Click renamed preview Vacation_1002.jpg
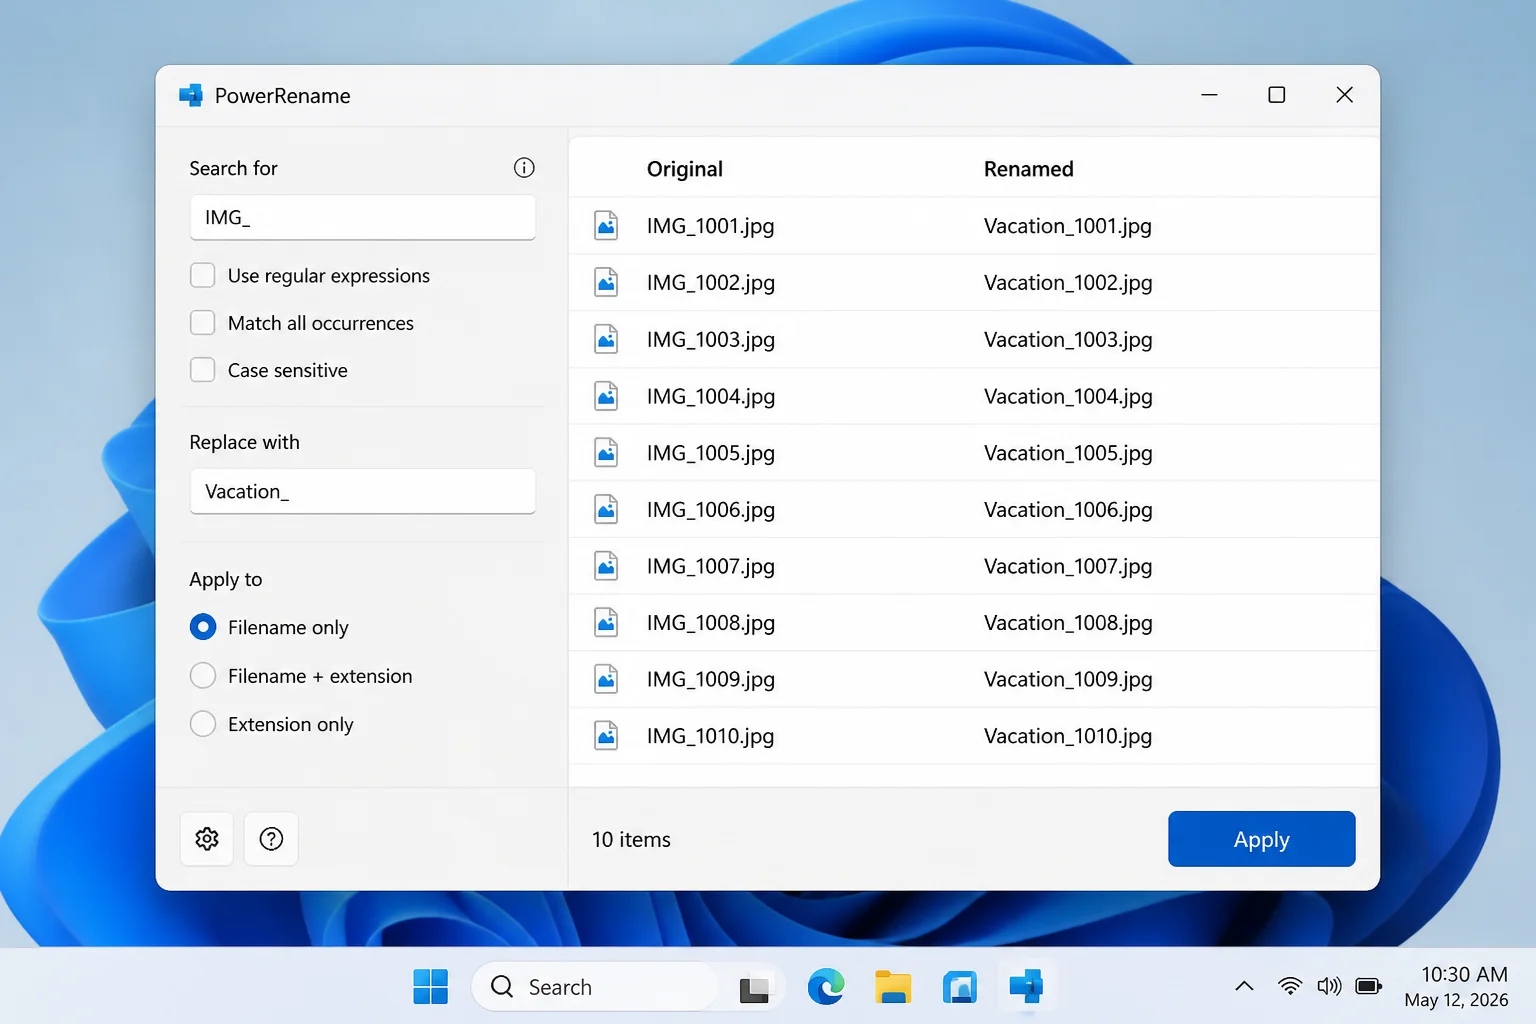The height and width of the screenshot is (1024, 1536). [x=1068, y=283]
